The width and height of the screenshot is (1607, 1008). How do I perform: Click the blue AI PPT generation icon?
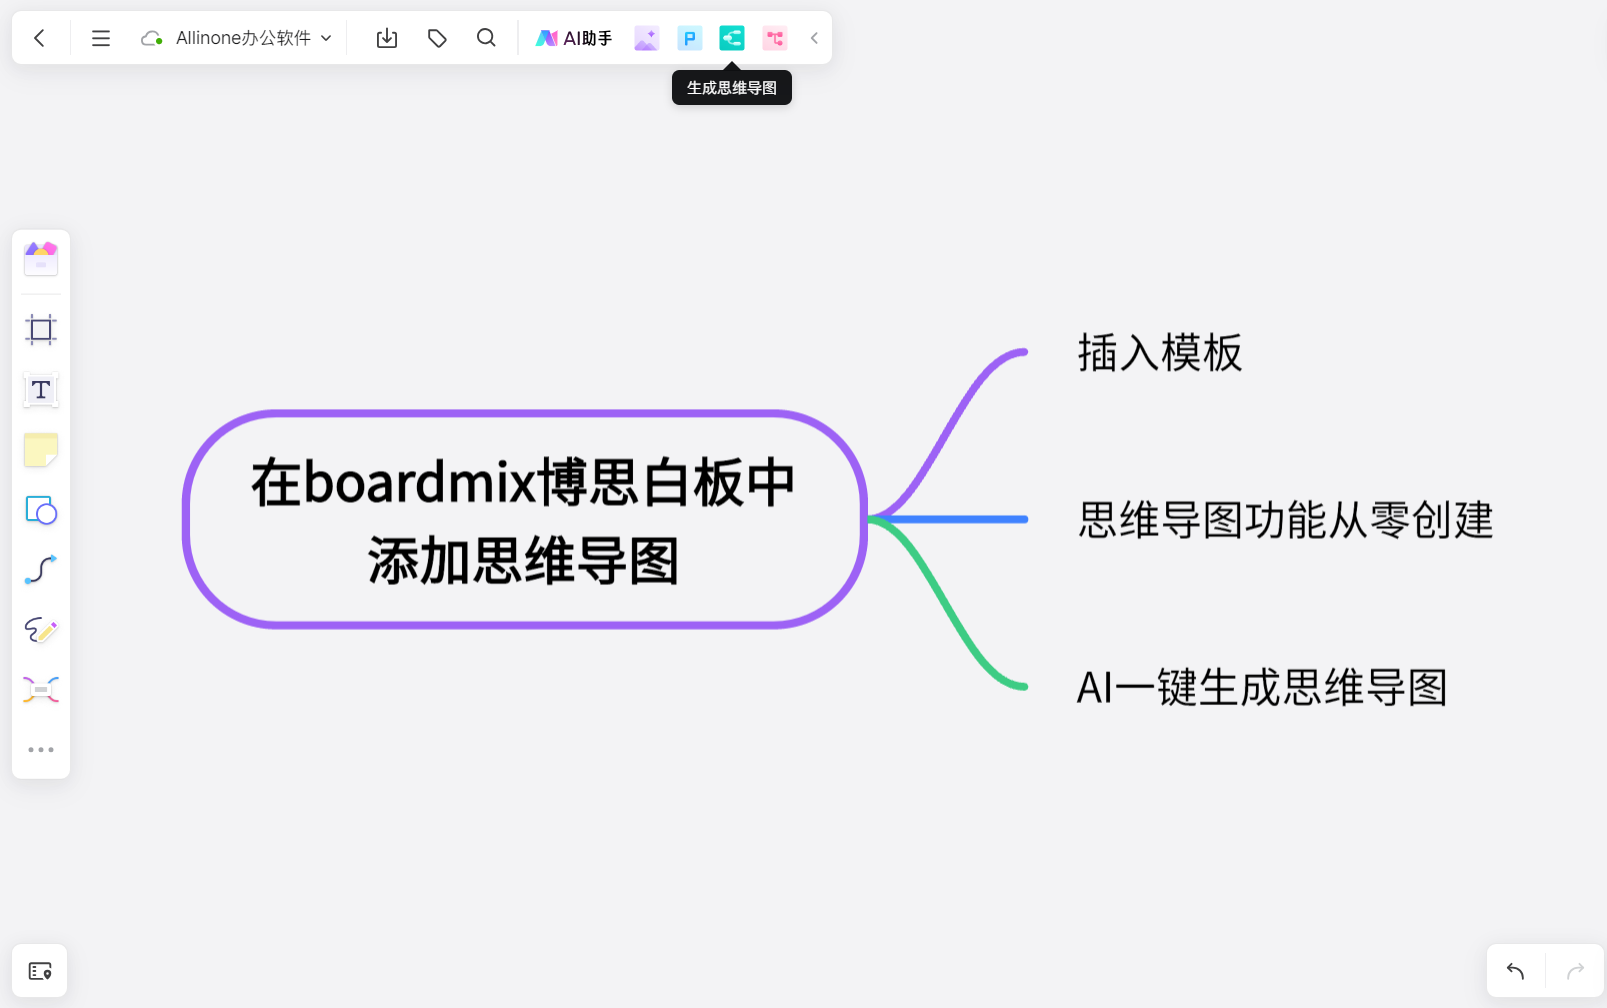coord(689,37)
